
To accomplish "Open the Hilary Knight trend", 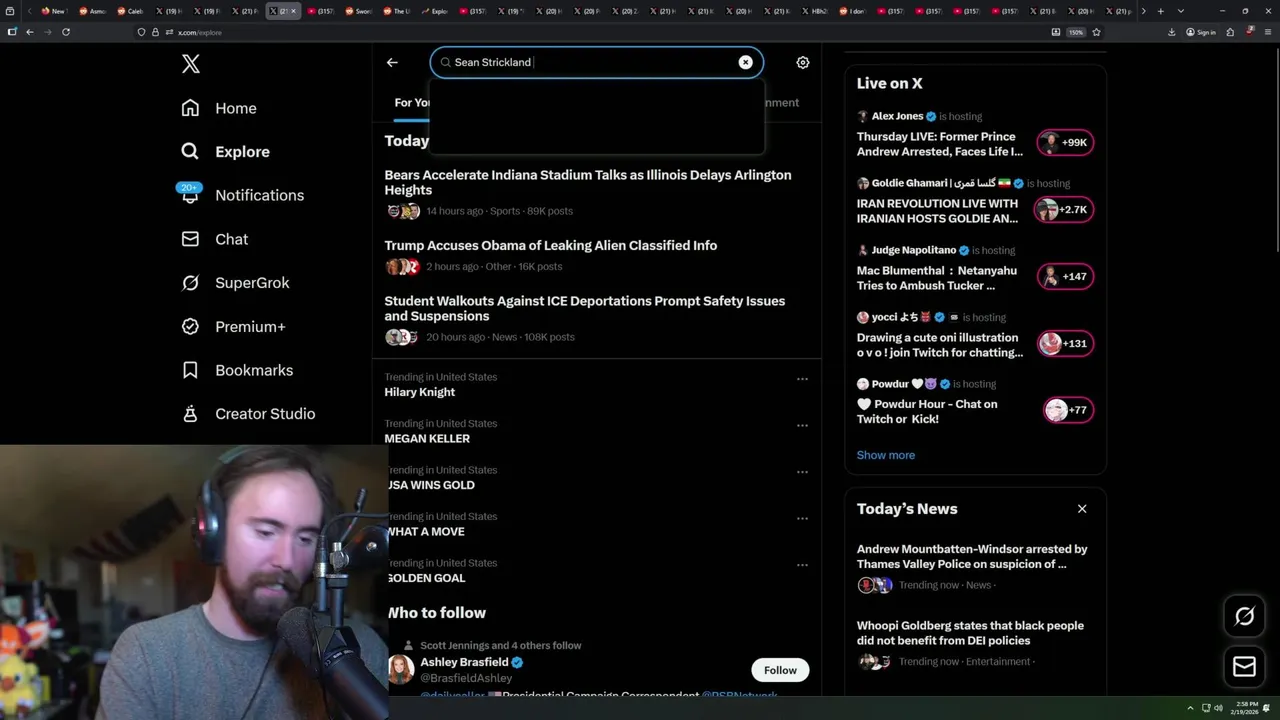I will [420, 392].
